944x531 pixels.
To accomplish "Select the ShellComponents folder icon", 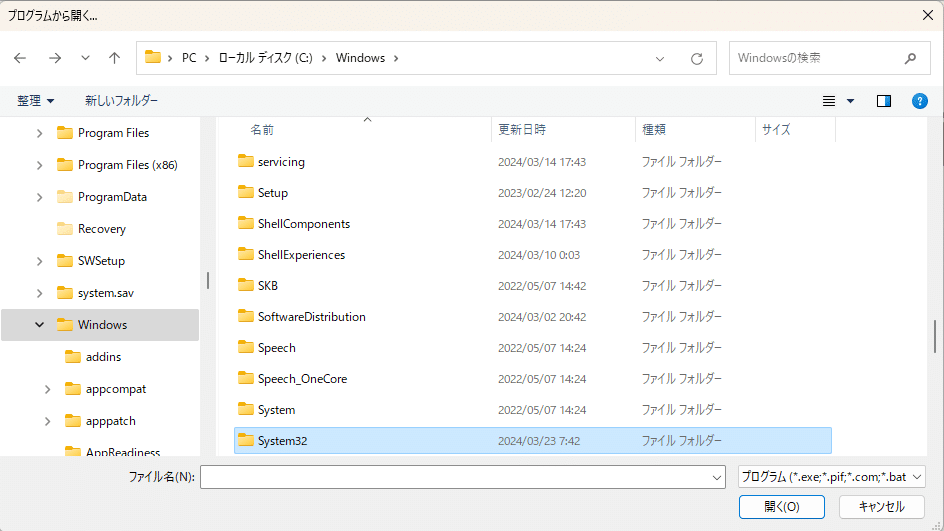I will (x=246, y=223).
